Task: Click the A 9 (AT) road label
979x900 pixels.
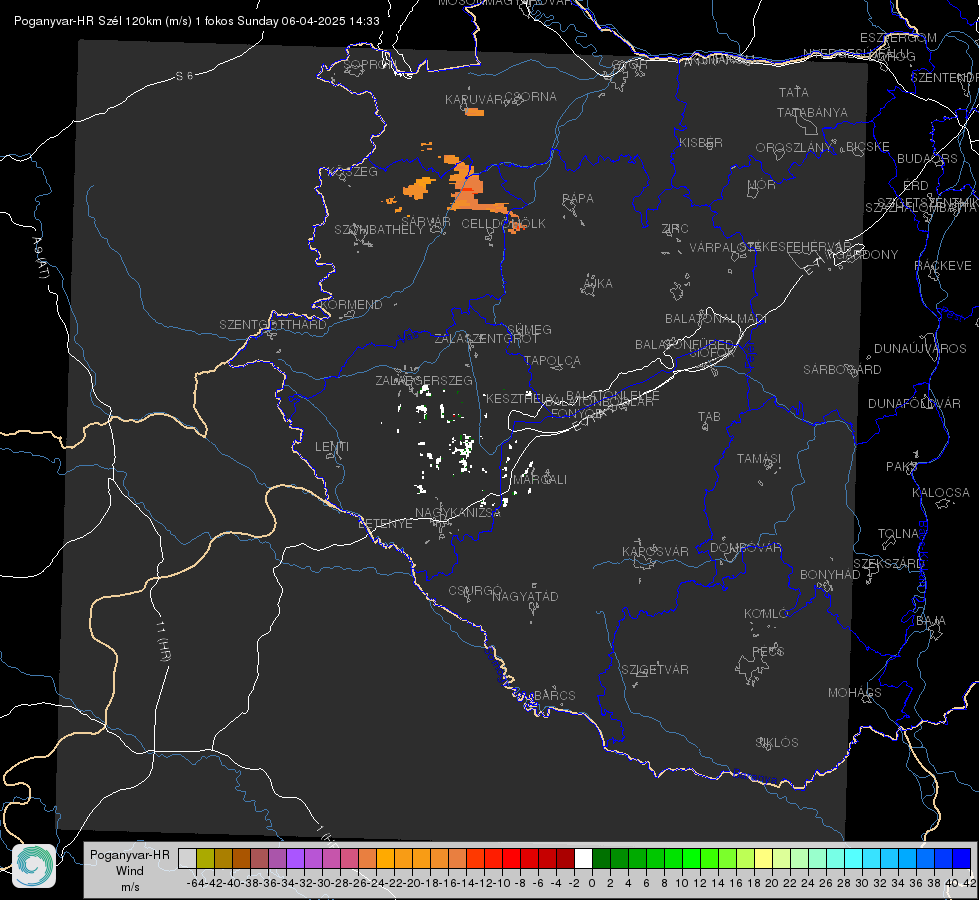Action: click(x=40, y=258)
